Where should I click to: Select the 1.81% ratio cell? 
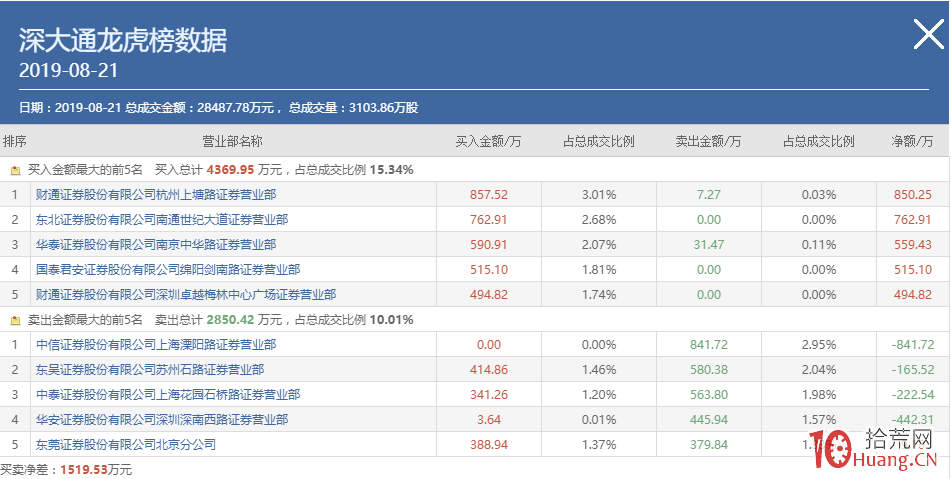coord(599,269)
